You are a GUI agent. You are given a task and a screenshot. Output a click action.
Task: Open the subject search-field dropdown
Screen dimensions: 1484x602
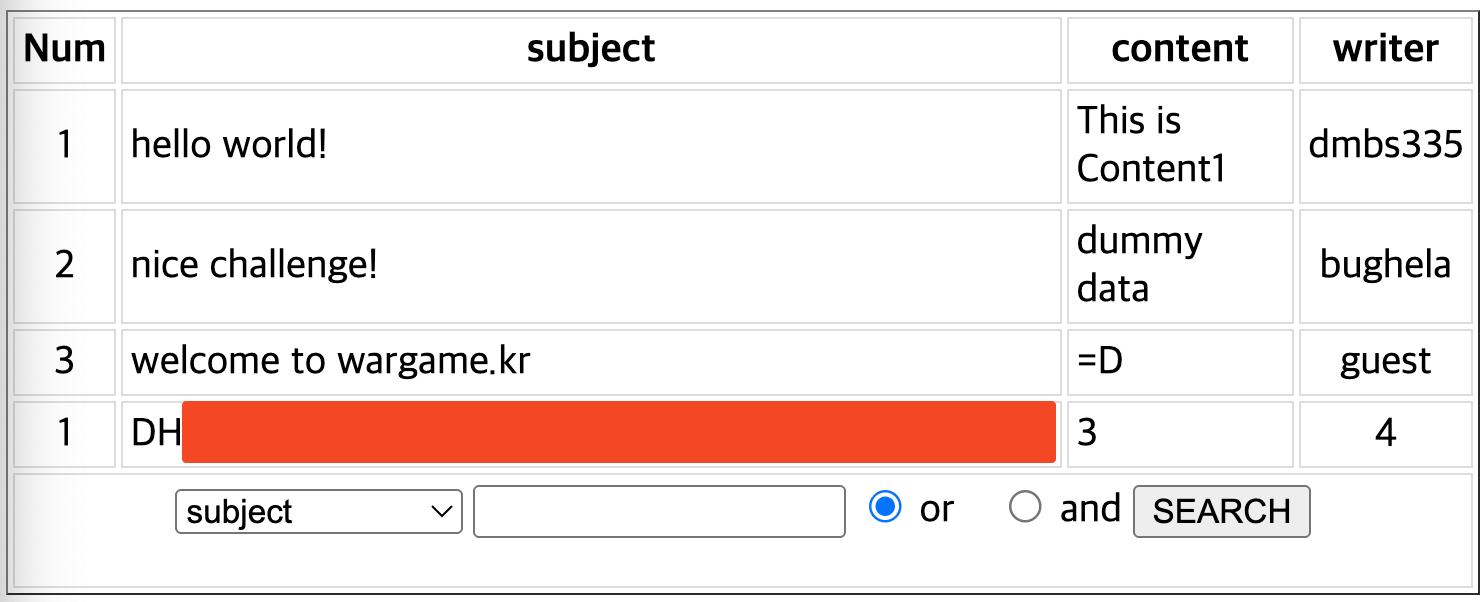tap(318, 512)
